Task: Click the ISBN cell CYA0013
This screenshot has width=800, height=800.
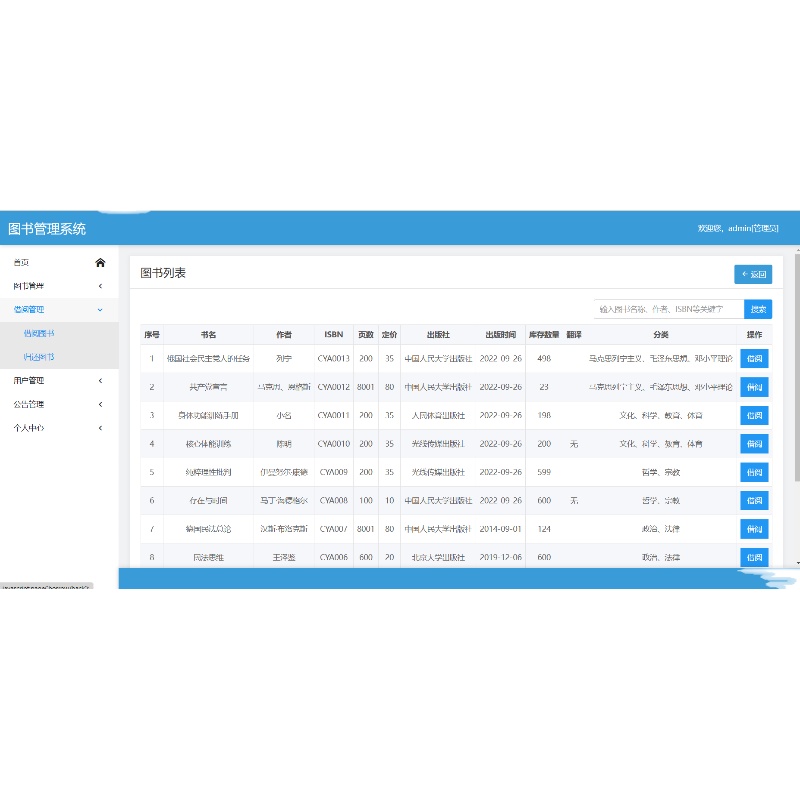Action: pos(334,358)
